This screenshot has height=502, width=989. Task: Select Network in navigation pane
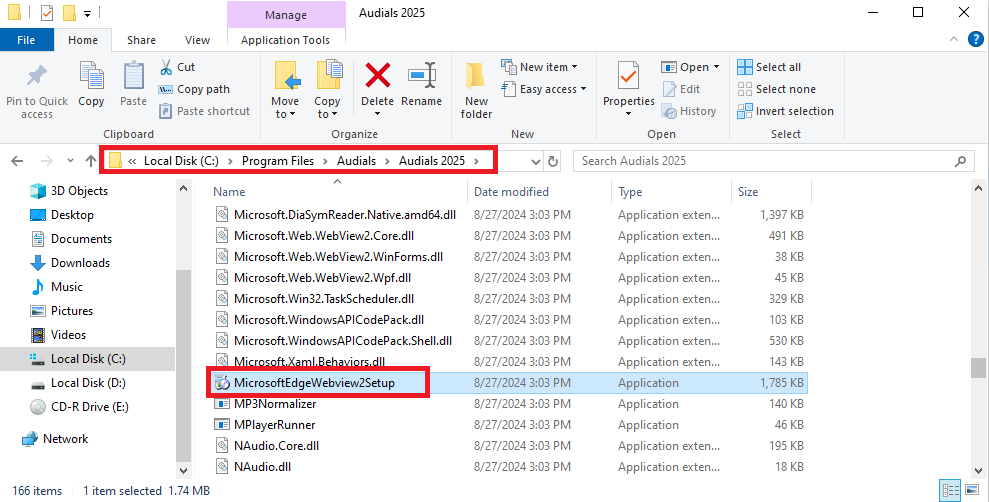point(55,438)
